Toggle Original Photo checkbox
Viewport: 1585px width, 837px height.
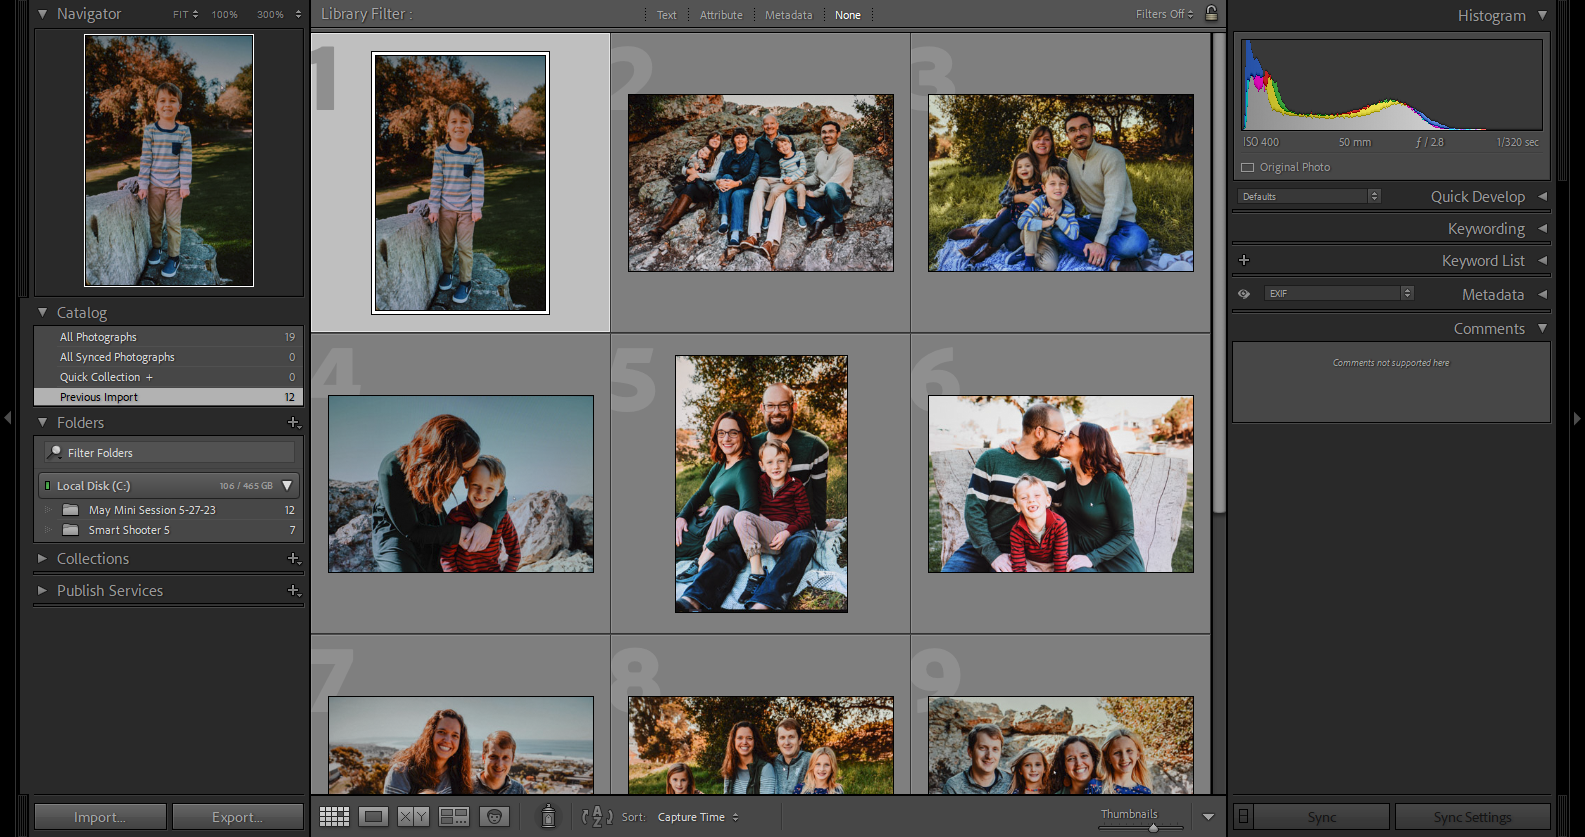(1247, 167)
